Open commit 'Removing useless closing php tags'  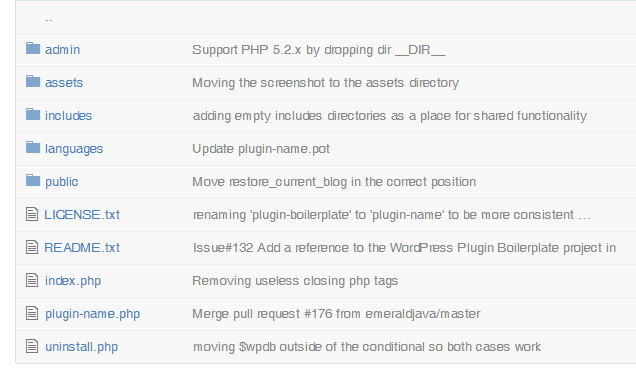click(295, 281)
